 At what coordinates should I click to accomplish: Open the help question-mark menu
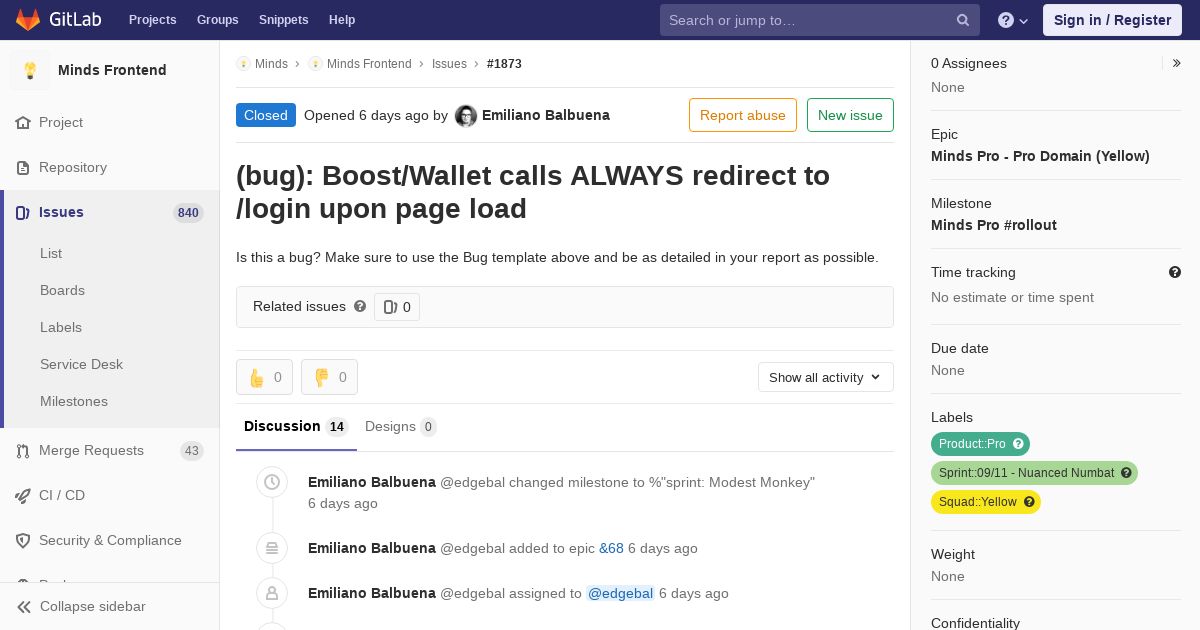pos(1013,20)
